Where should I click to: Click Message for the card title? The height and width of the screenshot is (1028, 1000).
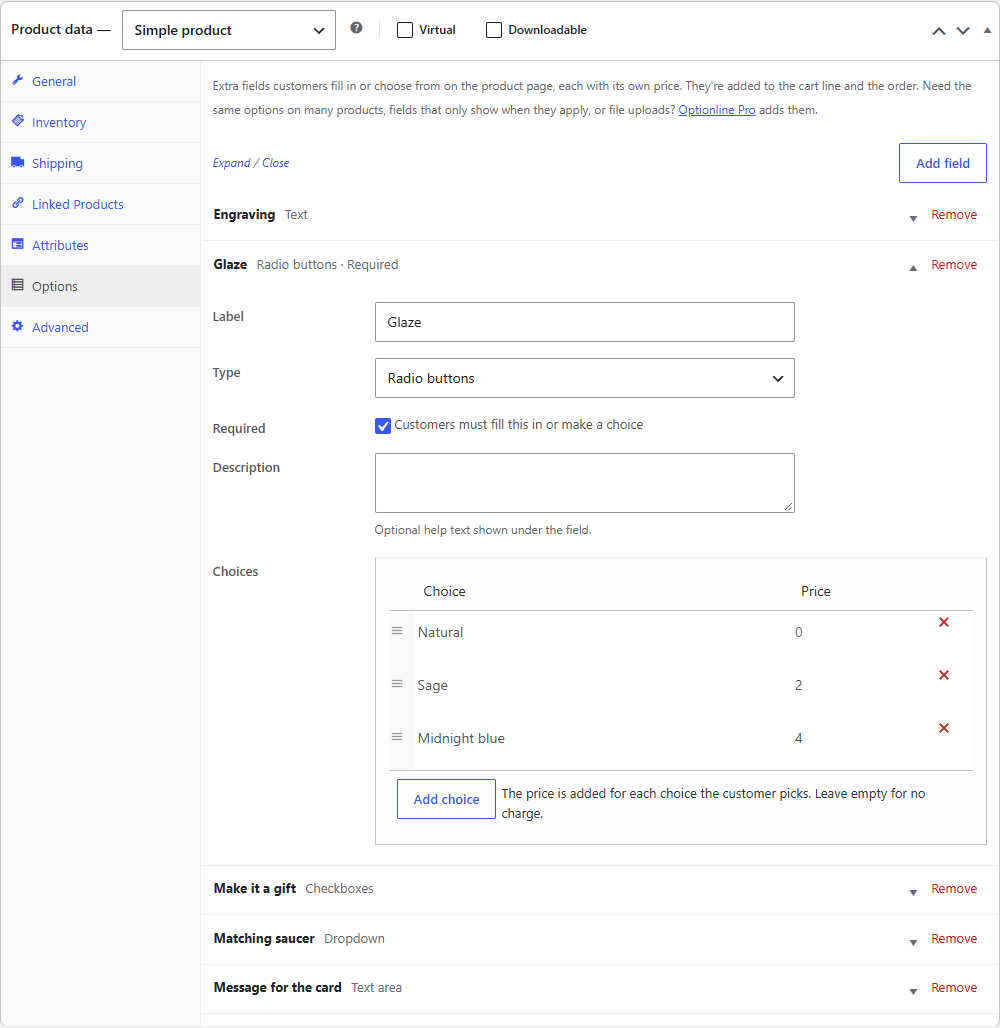pos(277,987)
